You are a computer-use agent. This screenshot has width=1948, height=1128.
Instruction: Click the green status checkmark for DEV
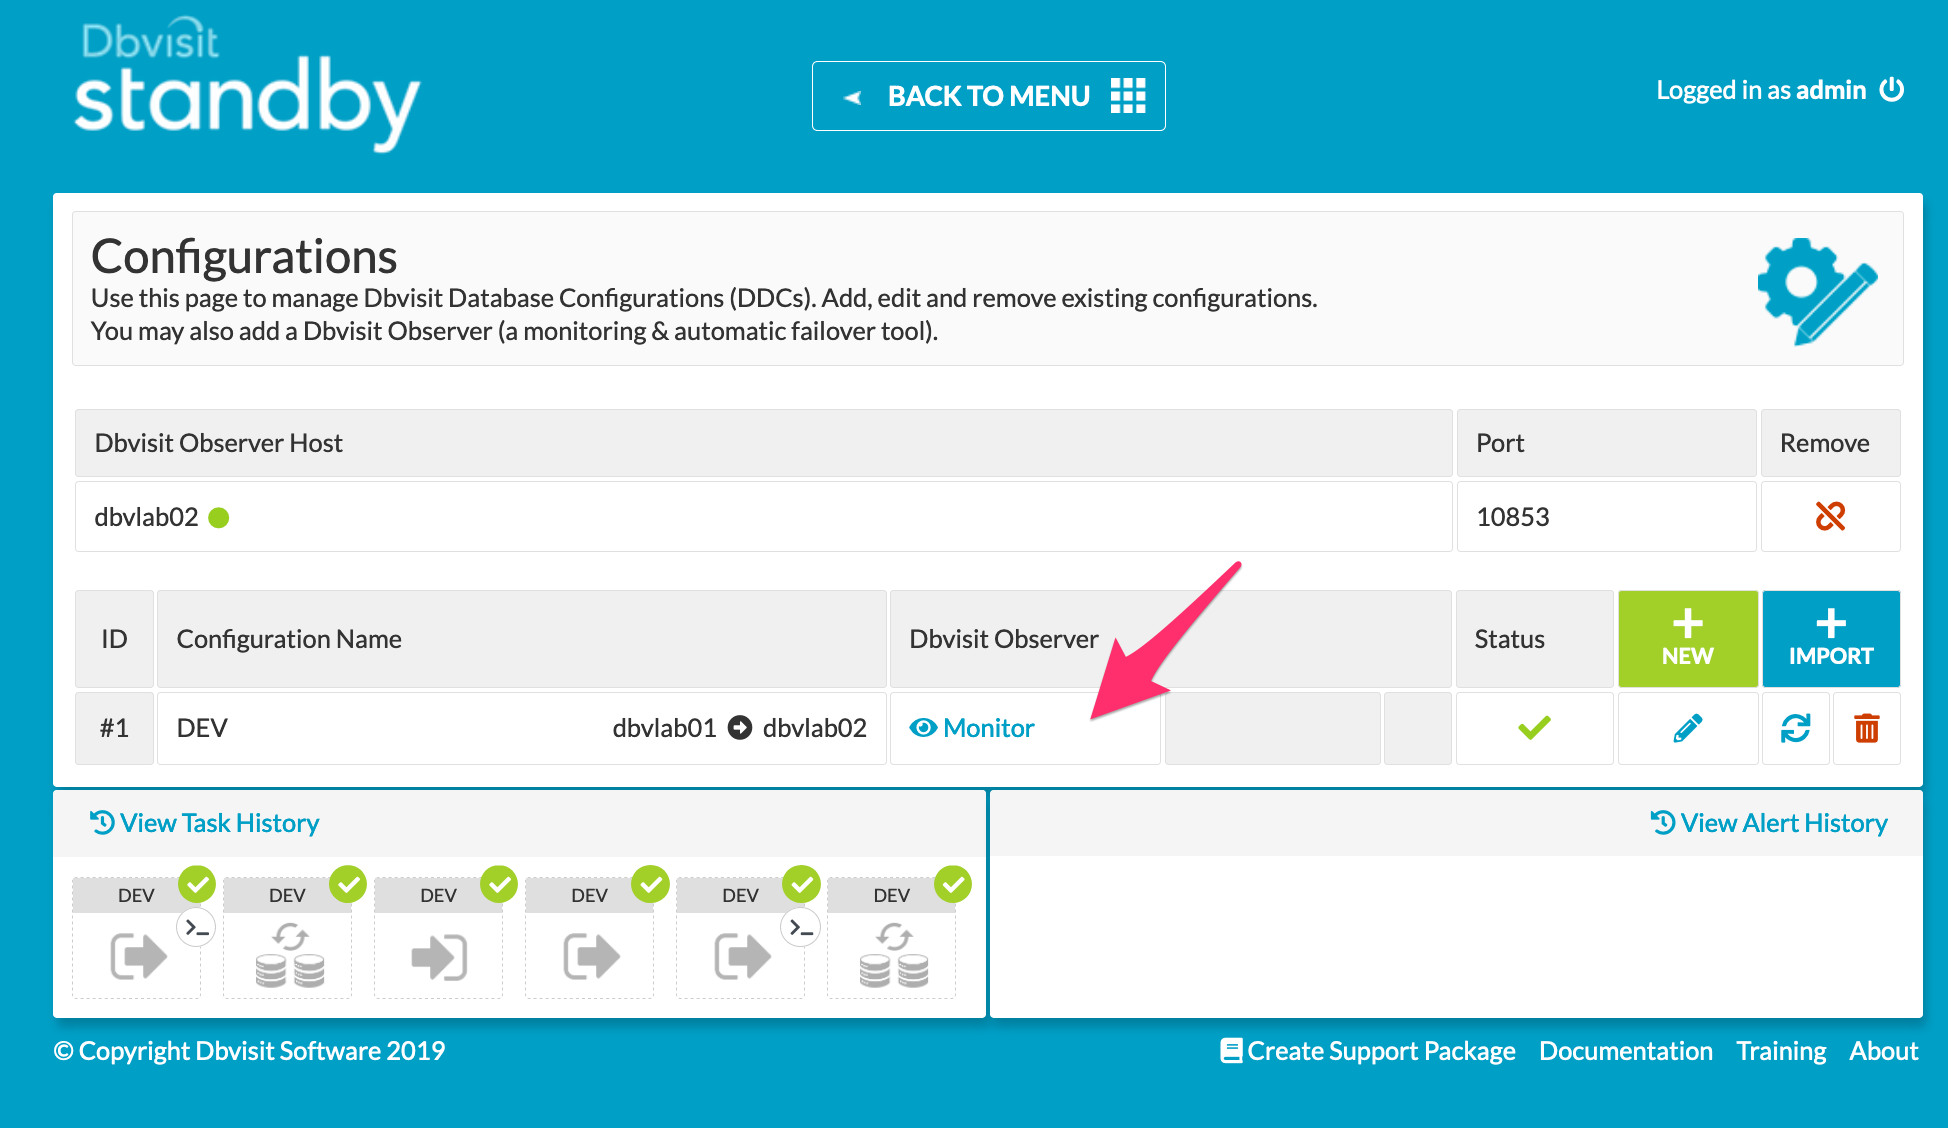pyautogui.click(x=1534, y=728)
